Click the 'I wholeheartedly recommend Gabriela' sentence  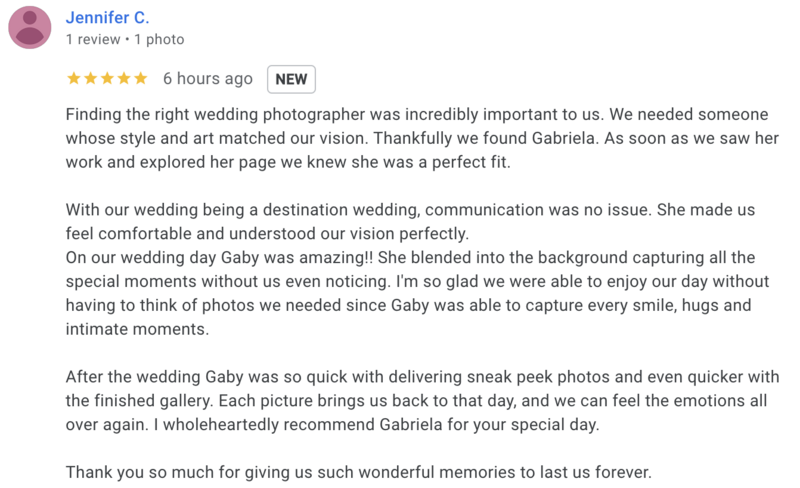tap(377, 425)
